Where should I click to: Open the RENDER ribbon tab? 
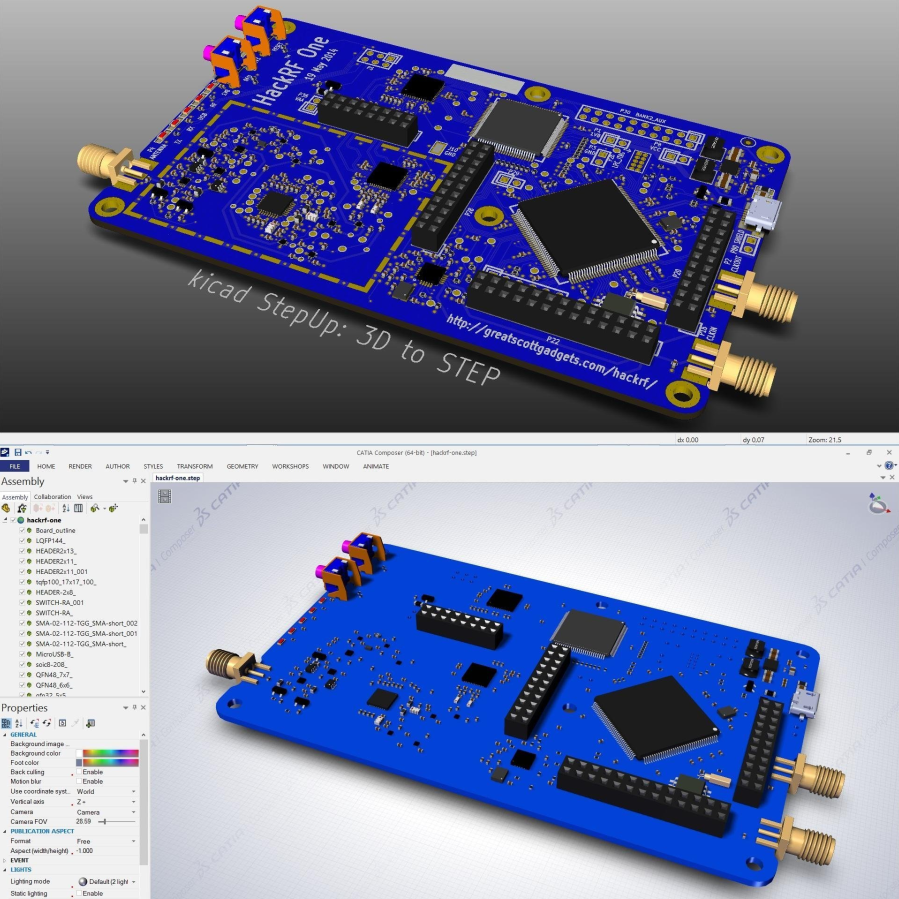80,466
